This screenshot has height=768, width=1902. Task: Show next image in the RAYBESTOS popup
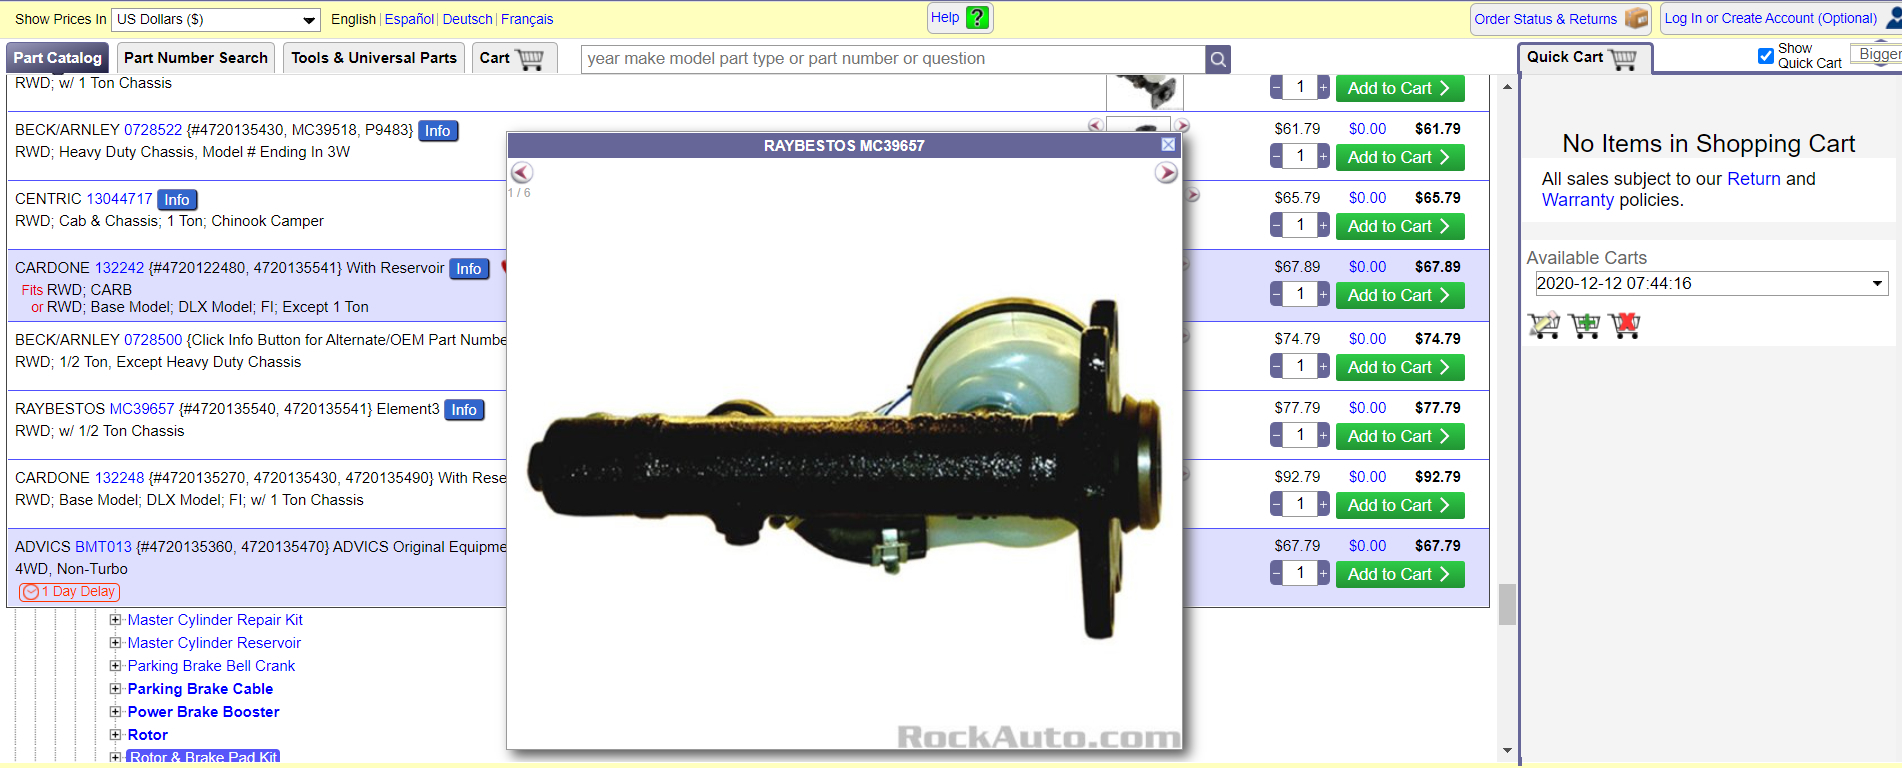coord(1166,173)
